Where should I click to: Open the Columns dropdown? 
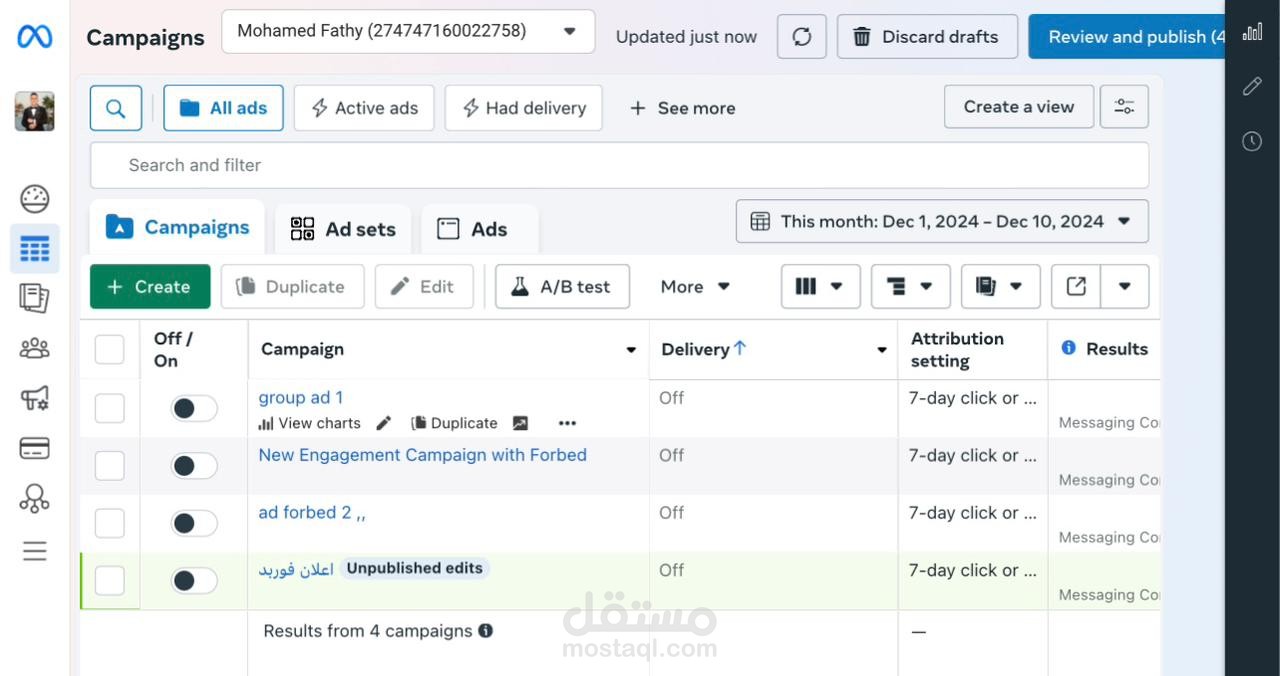click(821, 286)
